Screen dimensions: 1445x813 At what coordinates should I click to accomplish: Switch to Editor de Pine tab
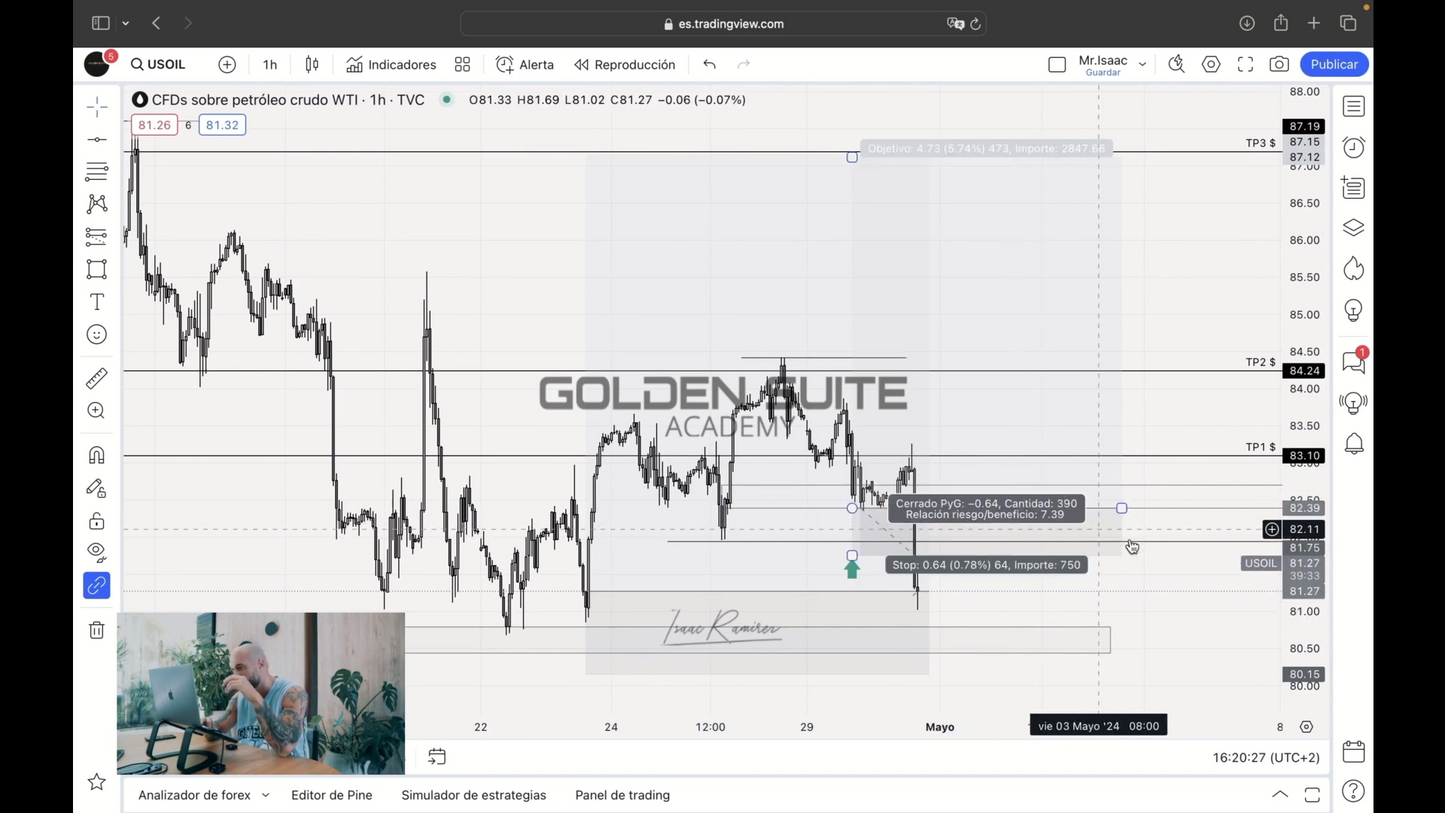pos(332,795)
